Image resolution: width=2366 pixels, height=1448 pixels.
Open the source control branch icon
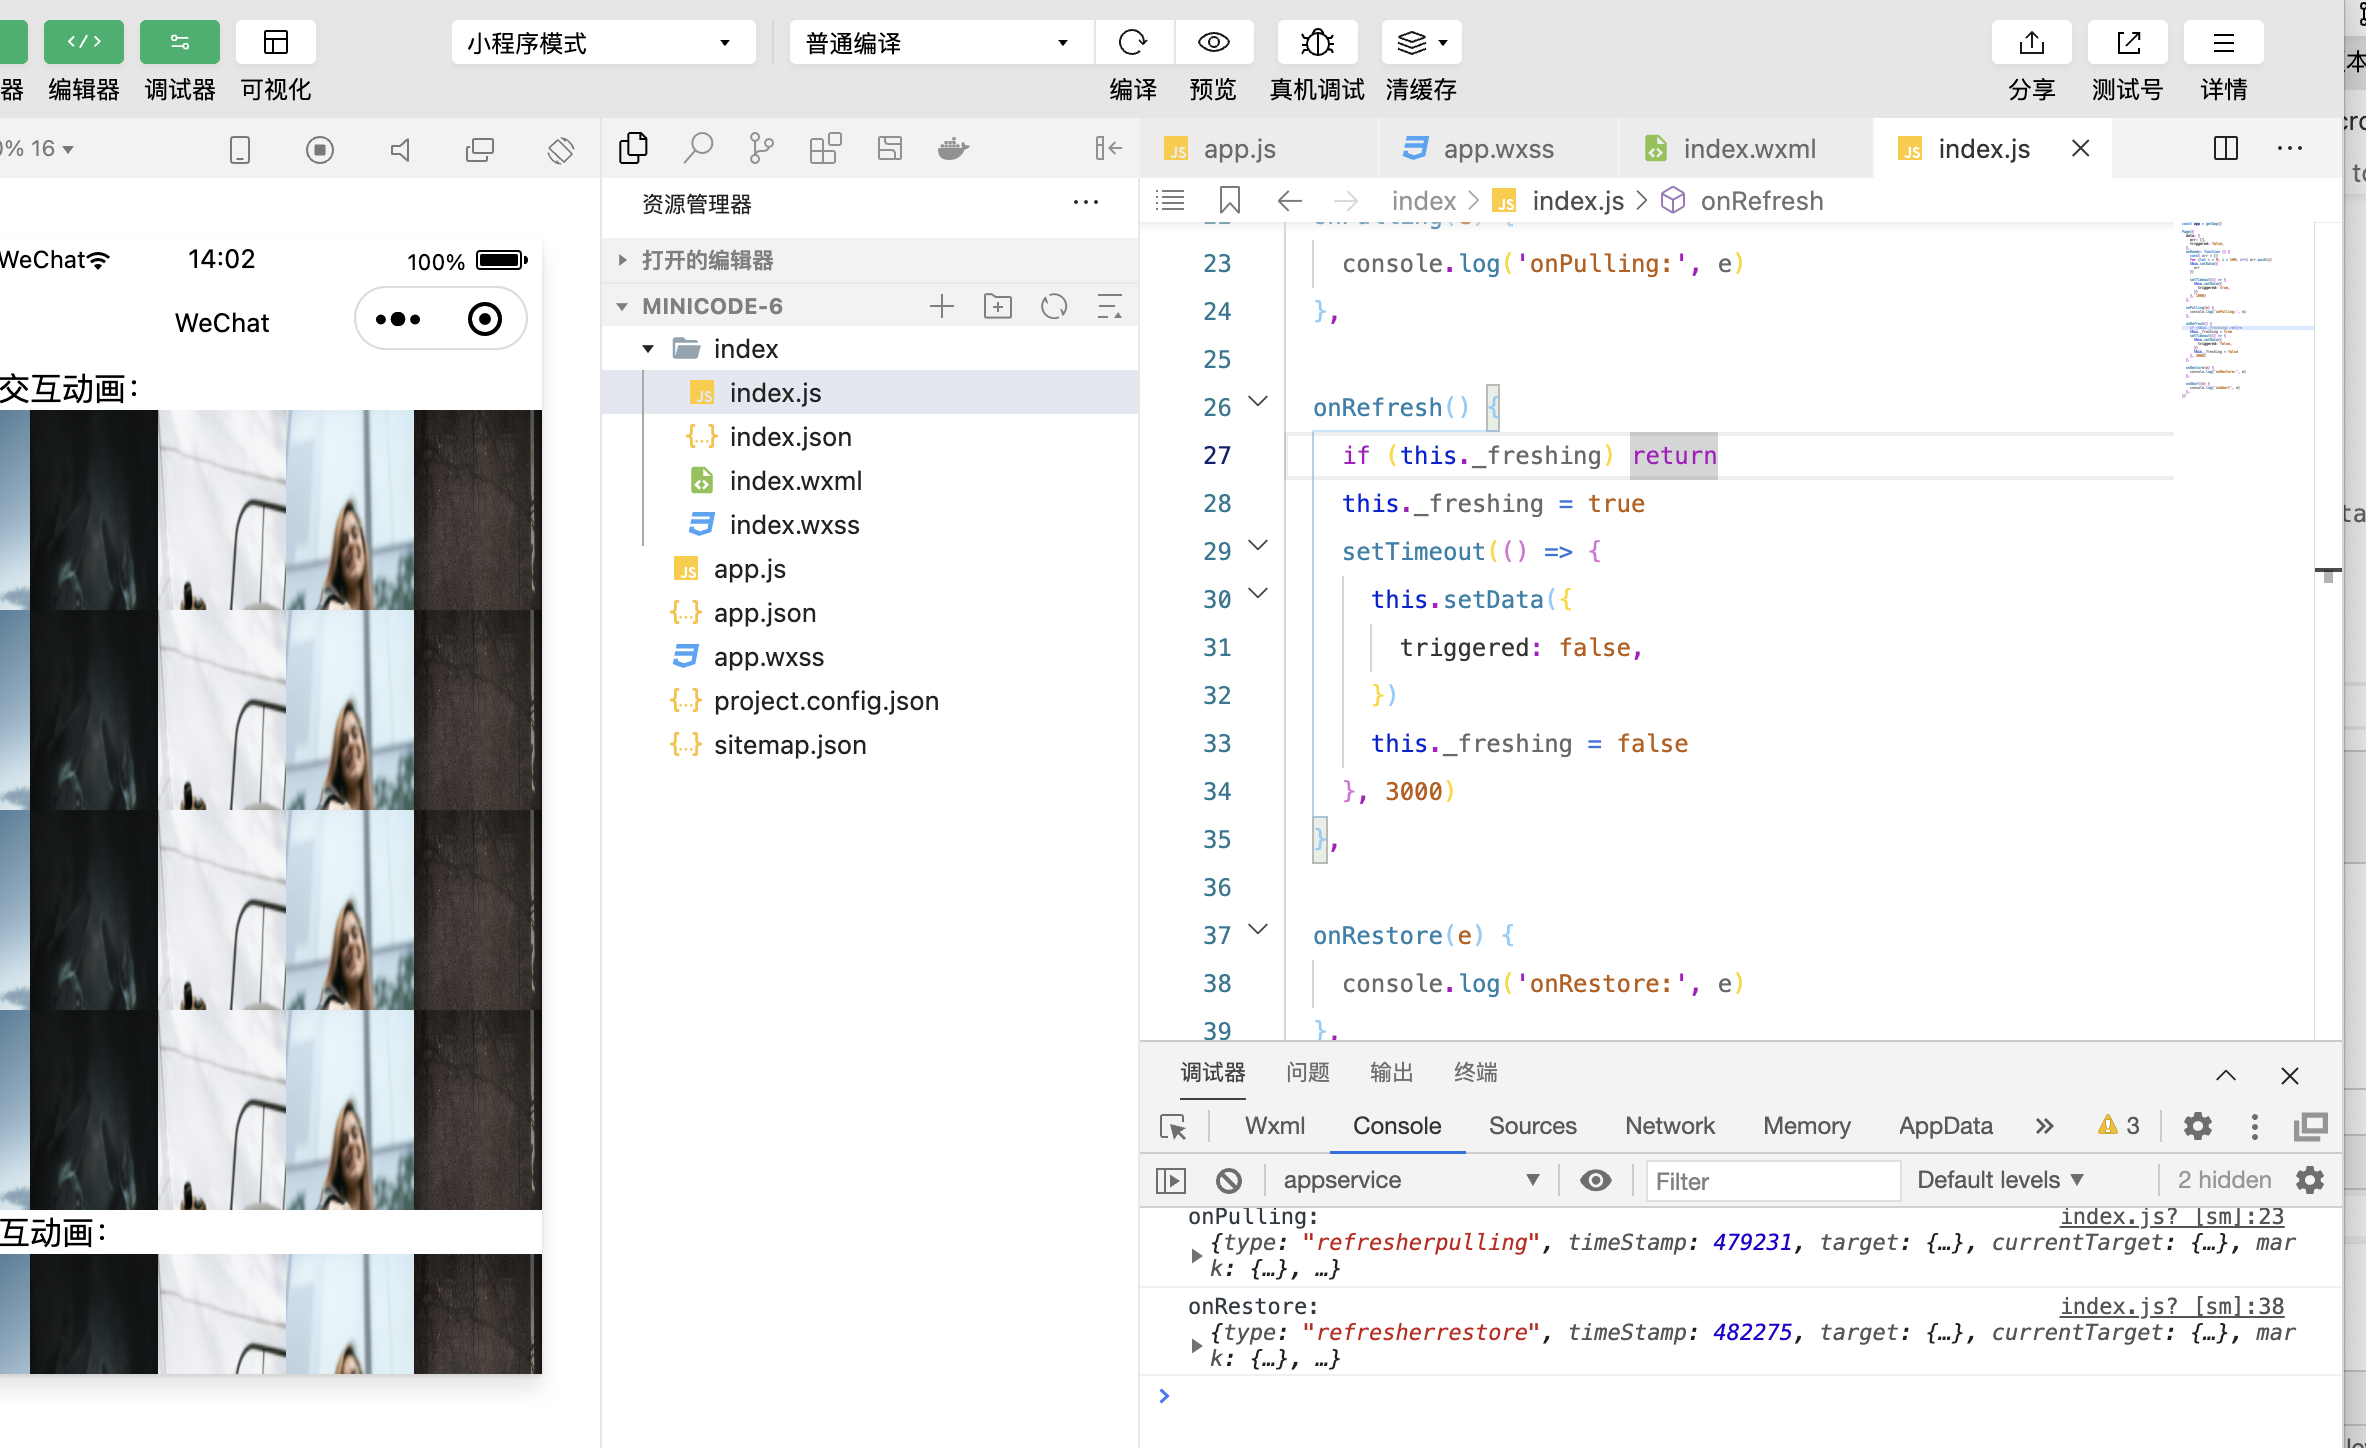point(761,149)
